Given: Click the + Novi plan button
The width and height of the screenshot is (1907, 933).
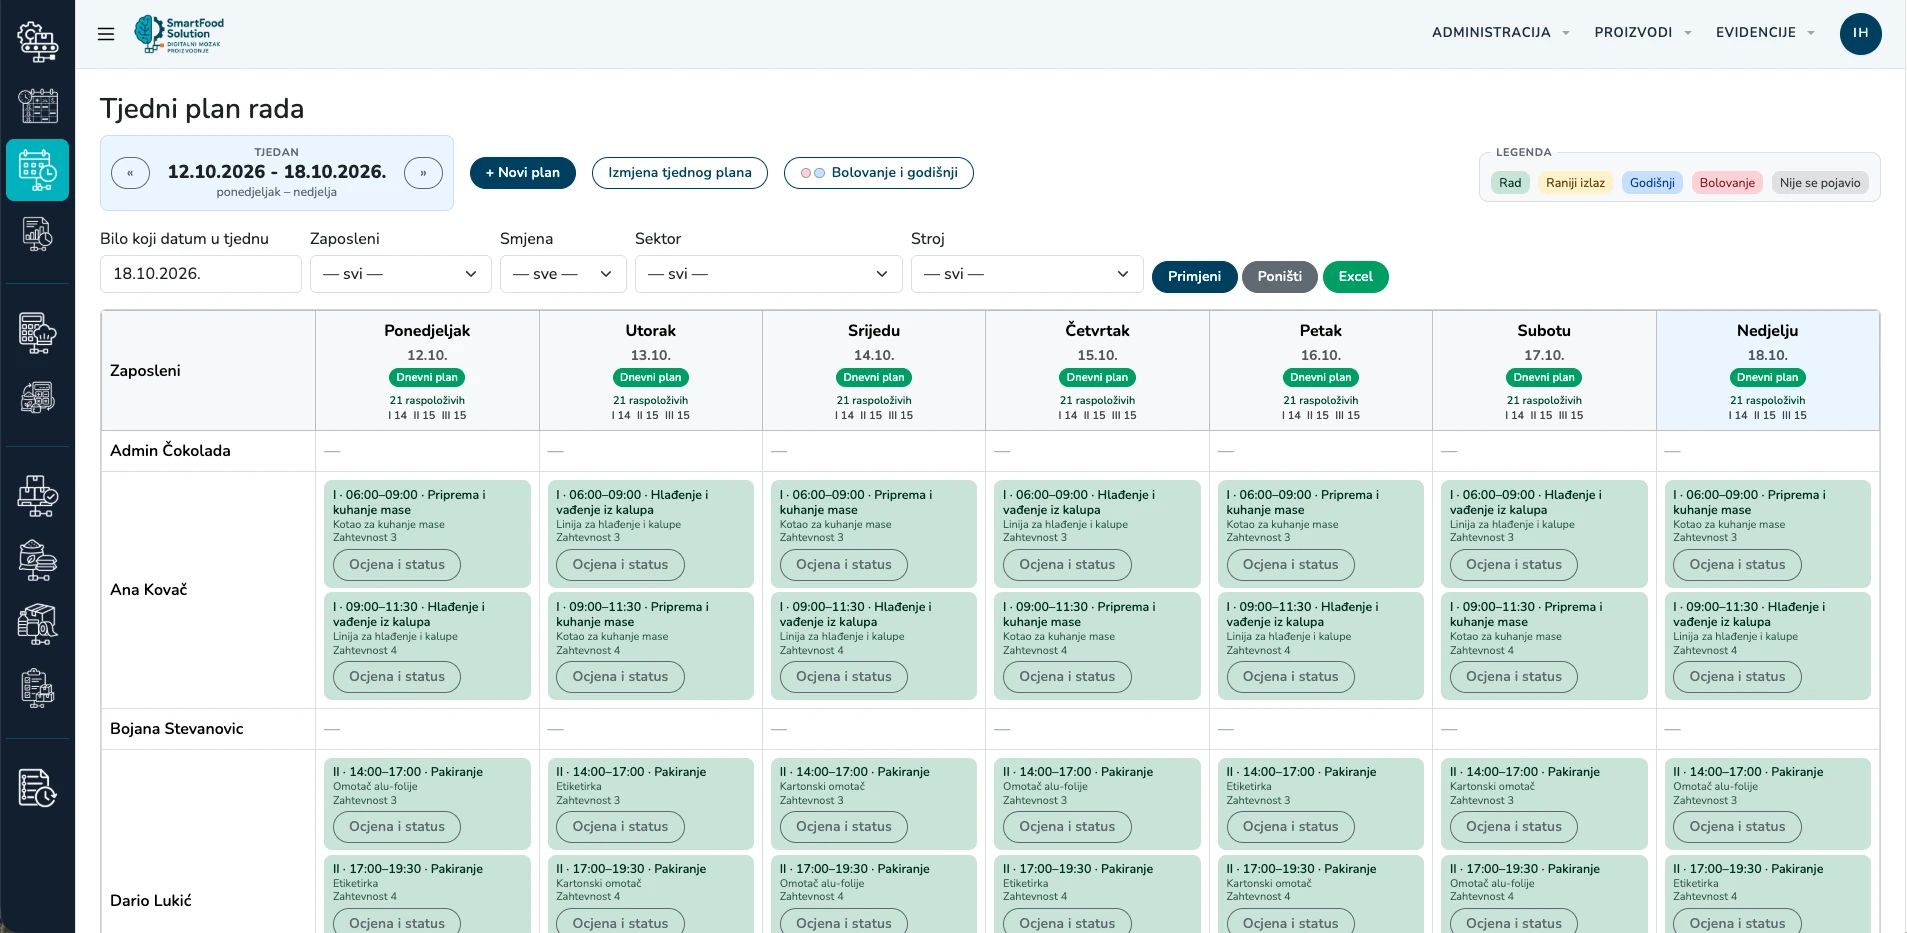Looking at the screenshot, I should coord(523,173).
